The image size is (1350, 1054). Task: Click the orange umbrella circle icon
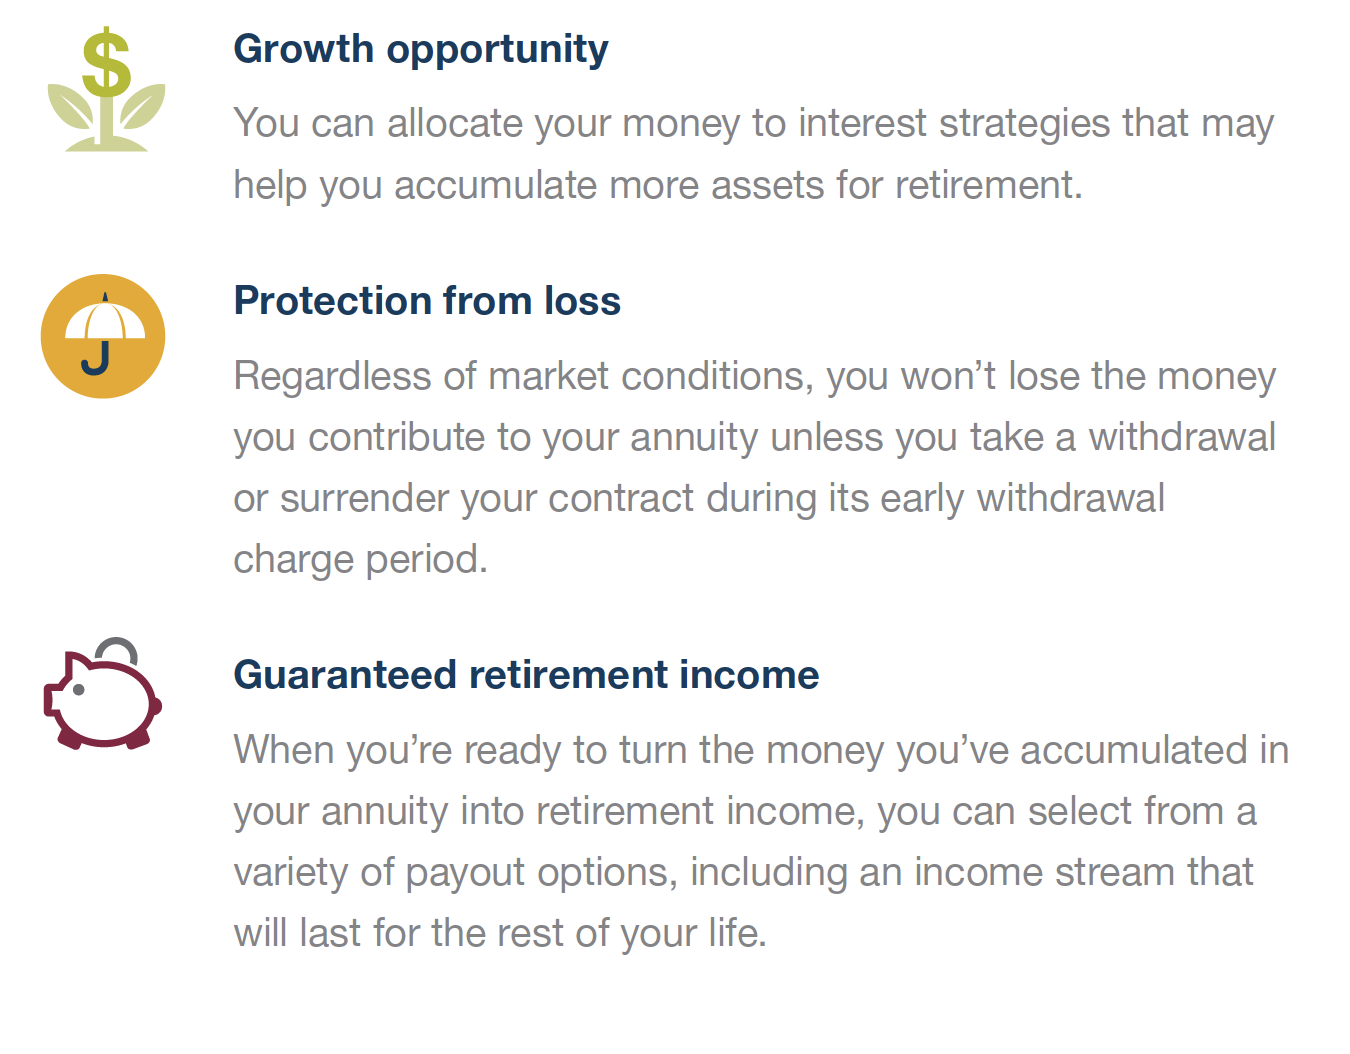coord(103,336)
